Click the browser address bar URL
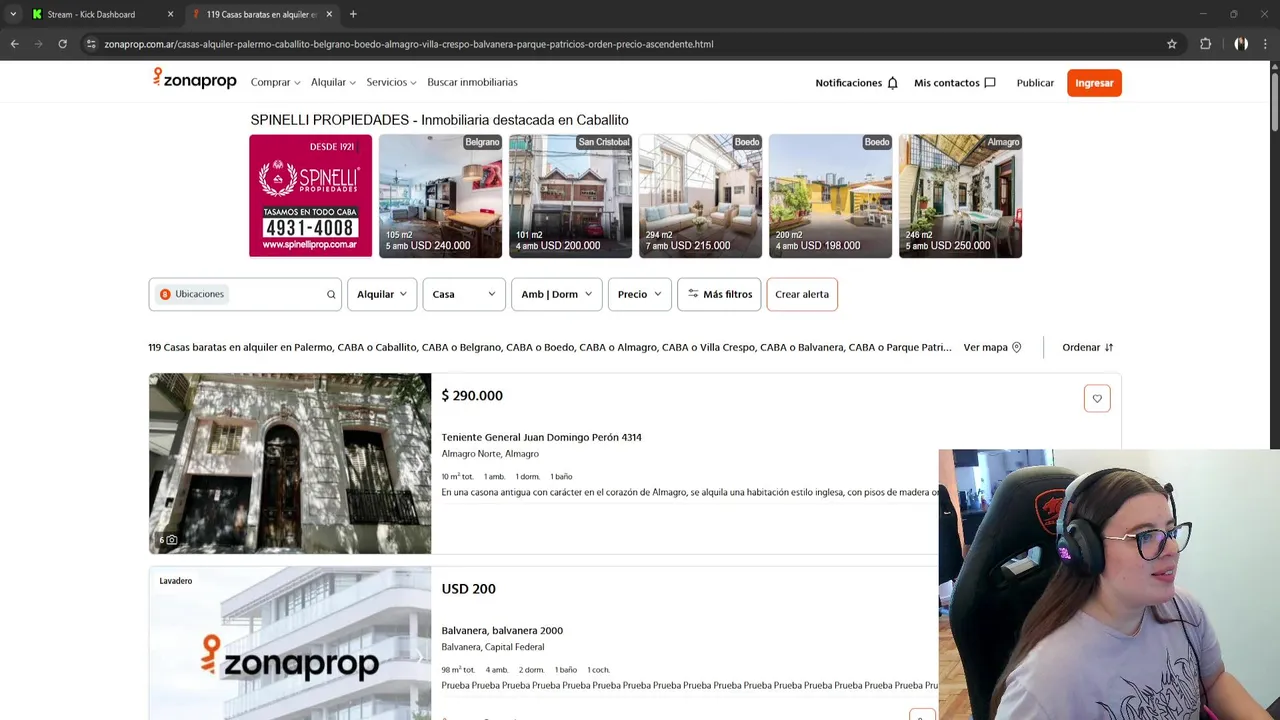Image resolution: width=1280 pixels, height=720 pixels. [409, 44]
